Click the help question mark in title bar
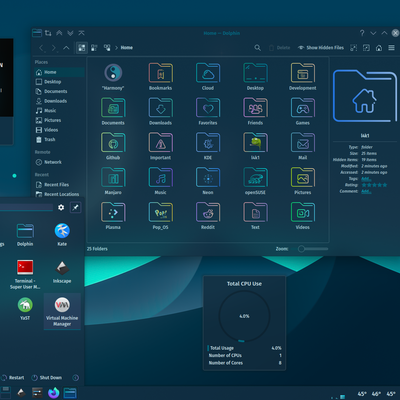 [362, 33]
